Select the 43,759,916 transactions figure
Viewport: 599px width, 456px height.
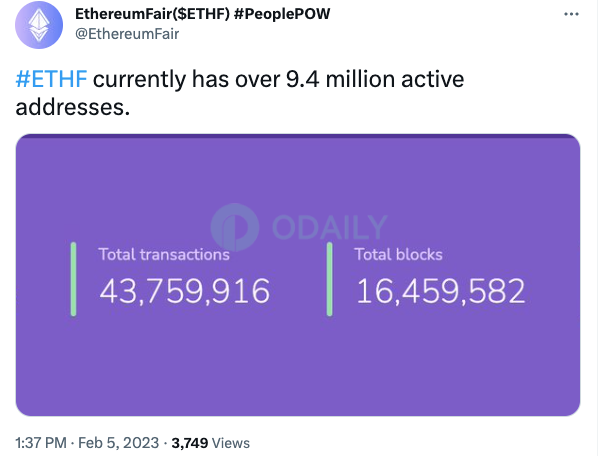click(185, 291)
